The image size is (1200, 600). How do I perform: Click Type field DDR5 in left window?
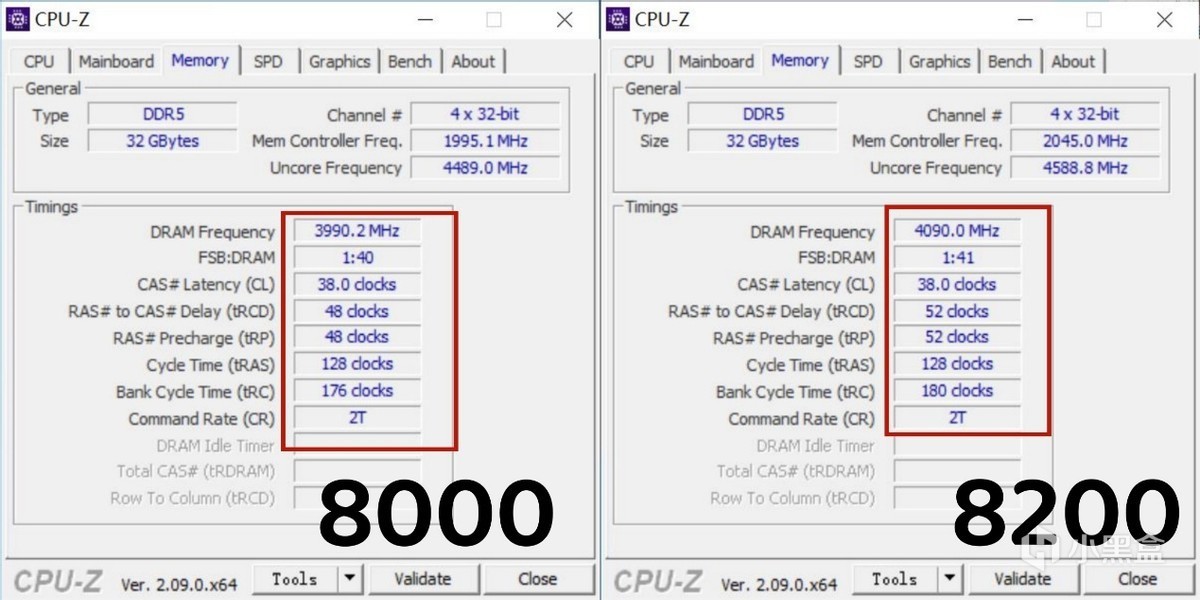coord(163,114)
